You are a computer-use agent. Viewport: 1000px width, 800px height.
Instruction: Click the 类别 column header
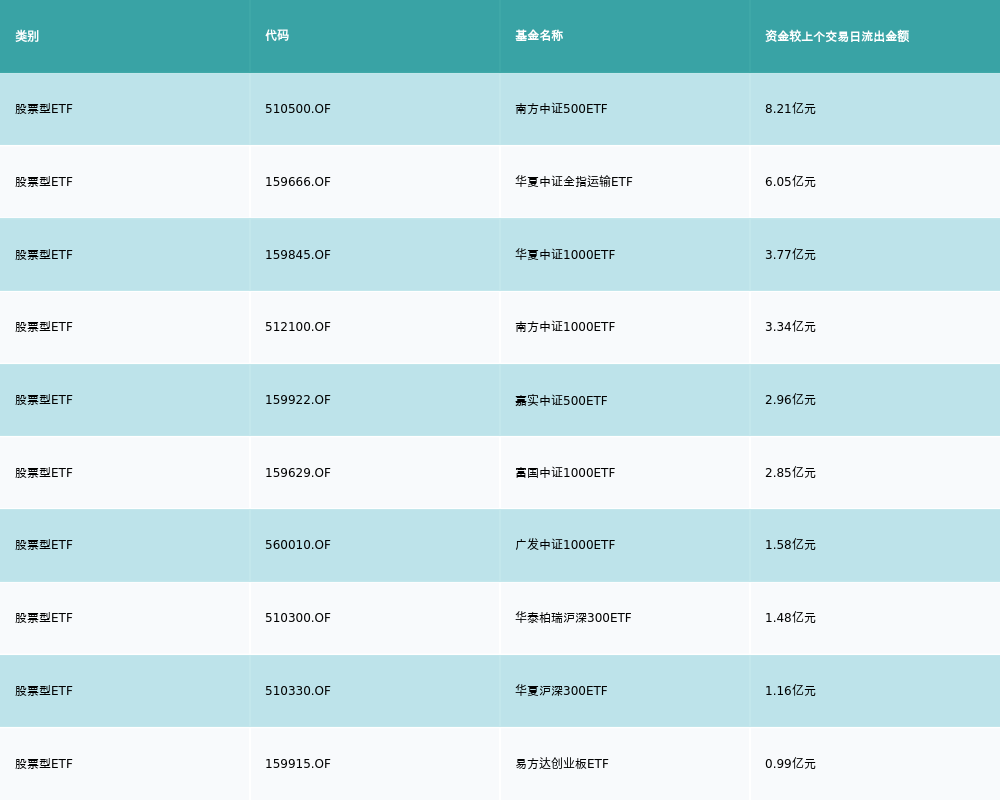pyautogui.click(x=27, y=36)
